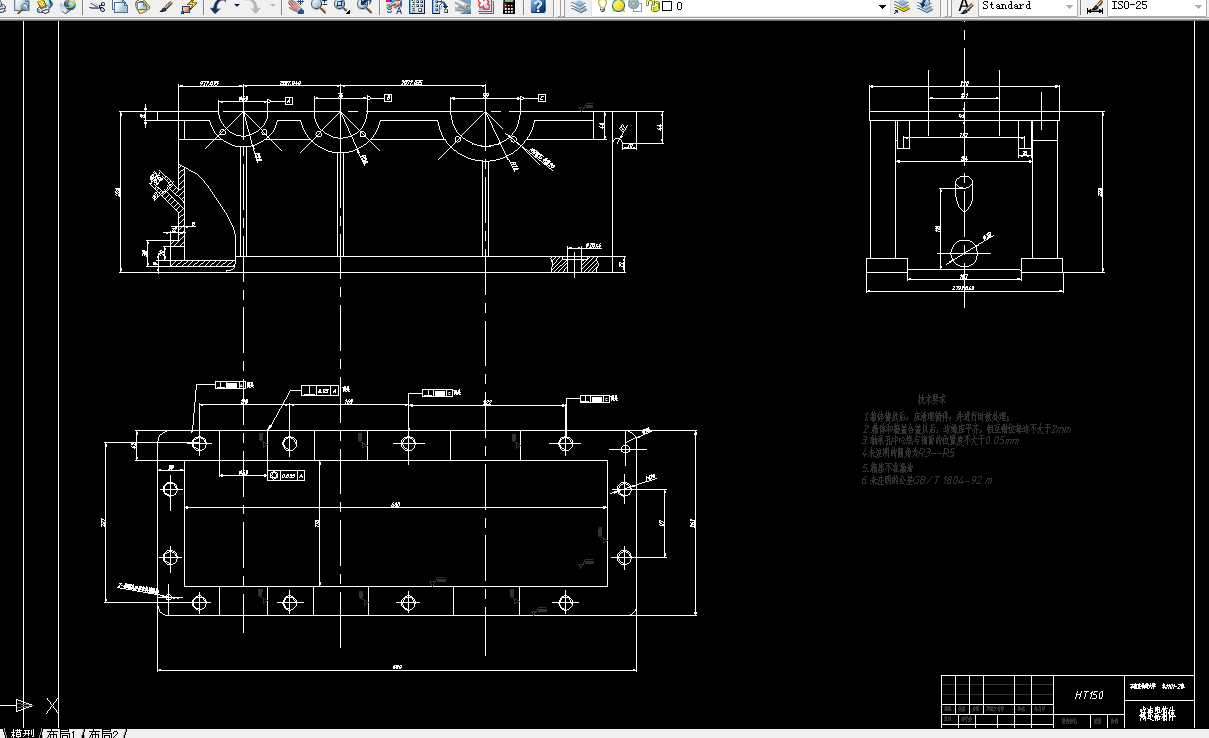Expand the redo history dropdown arrow

(272, 6)
